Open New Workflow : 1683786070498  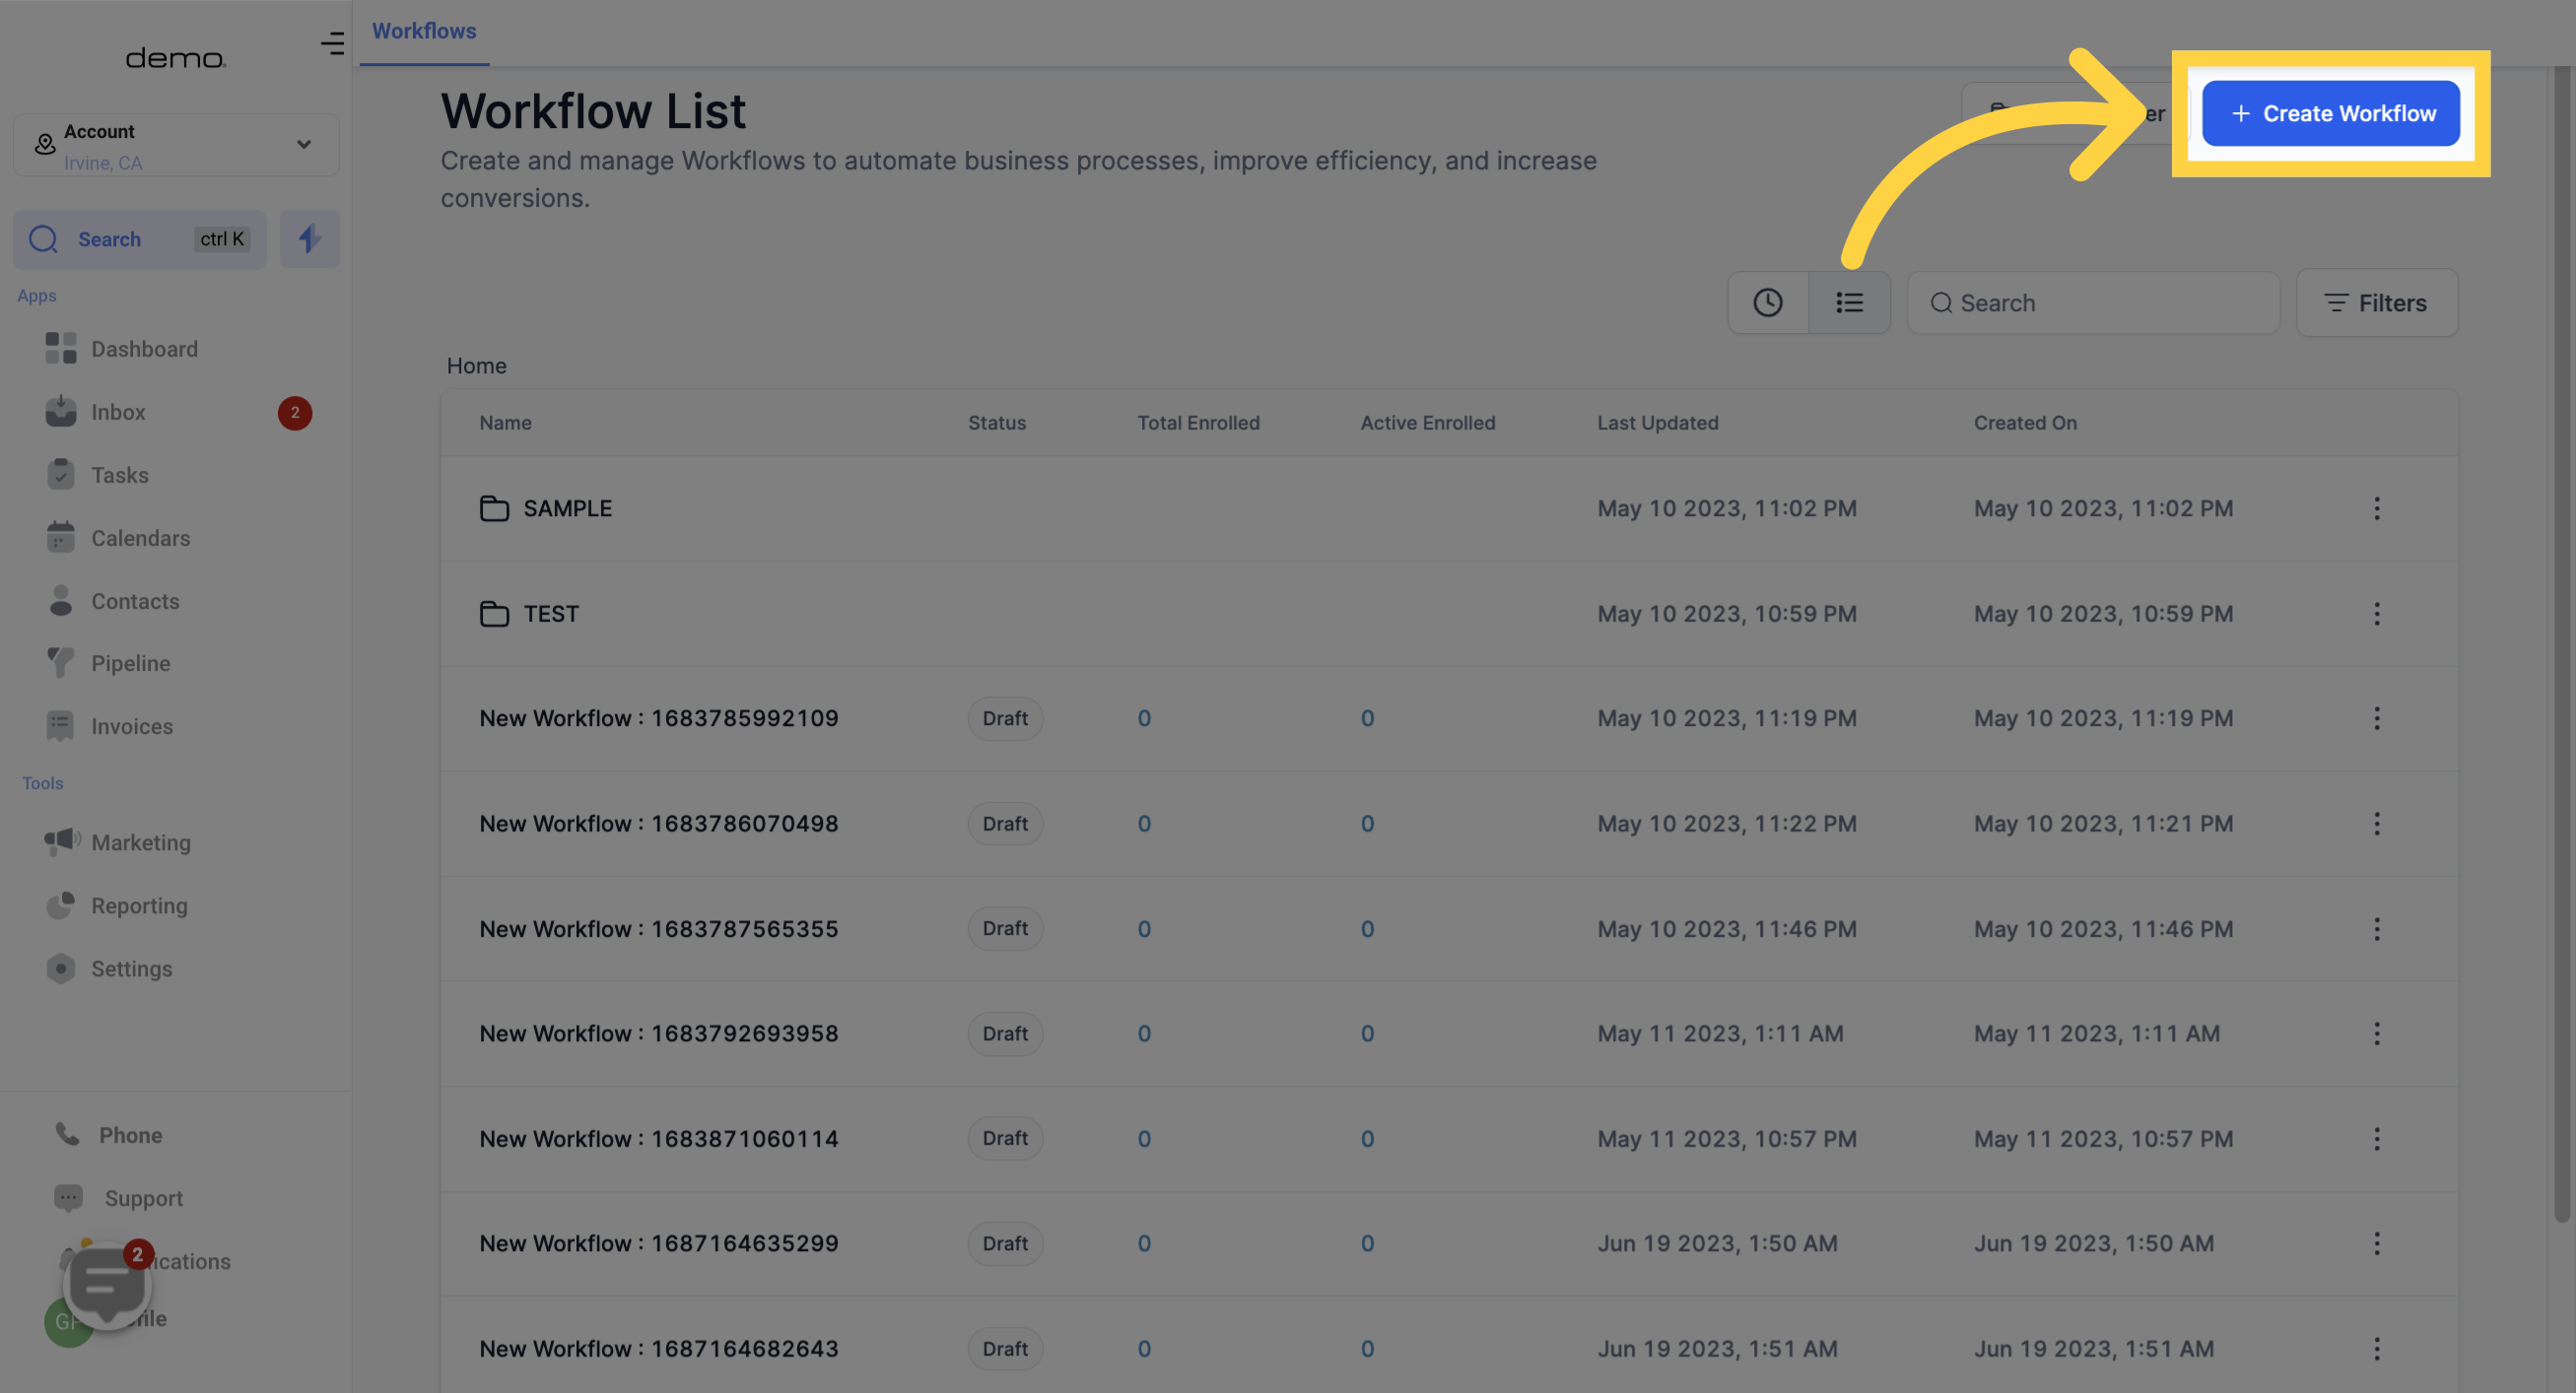659,823
